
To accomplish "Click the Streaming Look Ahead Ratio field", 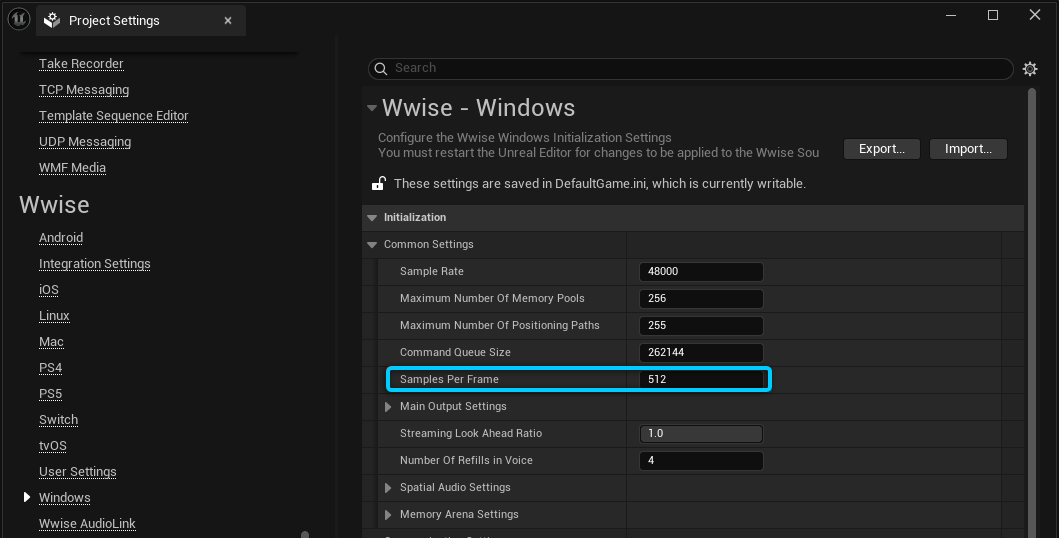I will coord(700,434).
